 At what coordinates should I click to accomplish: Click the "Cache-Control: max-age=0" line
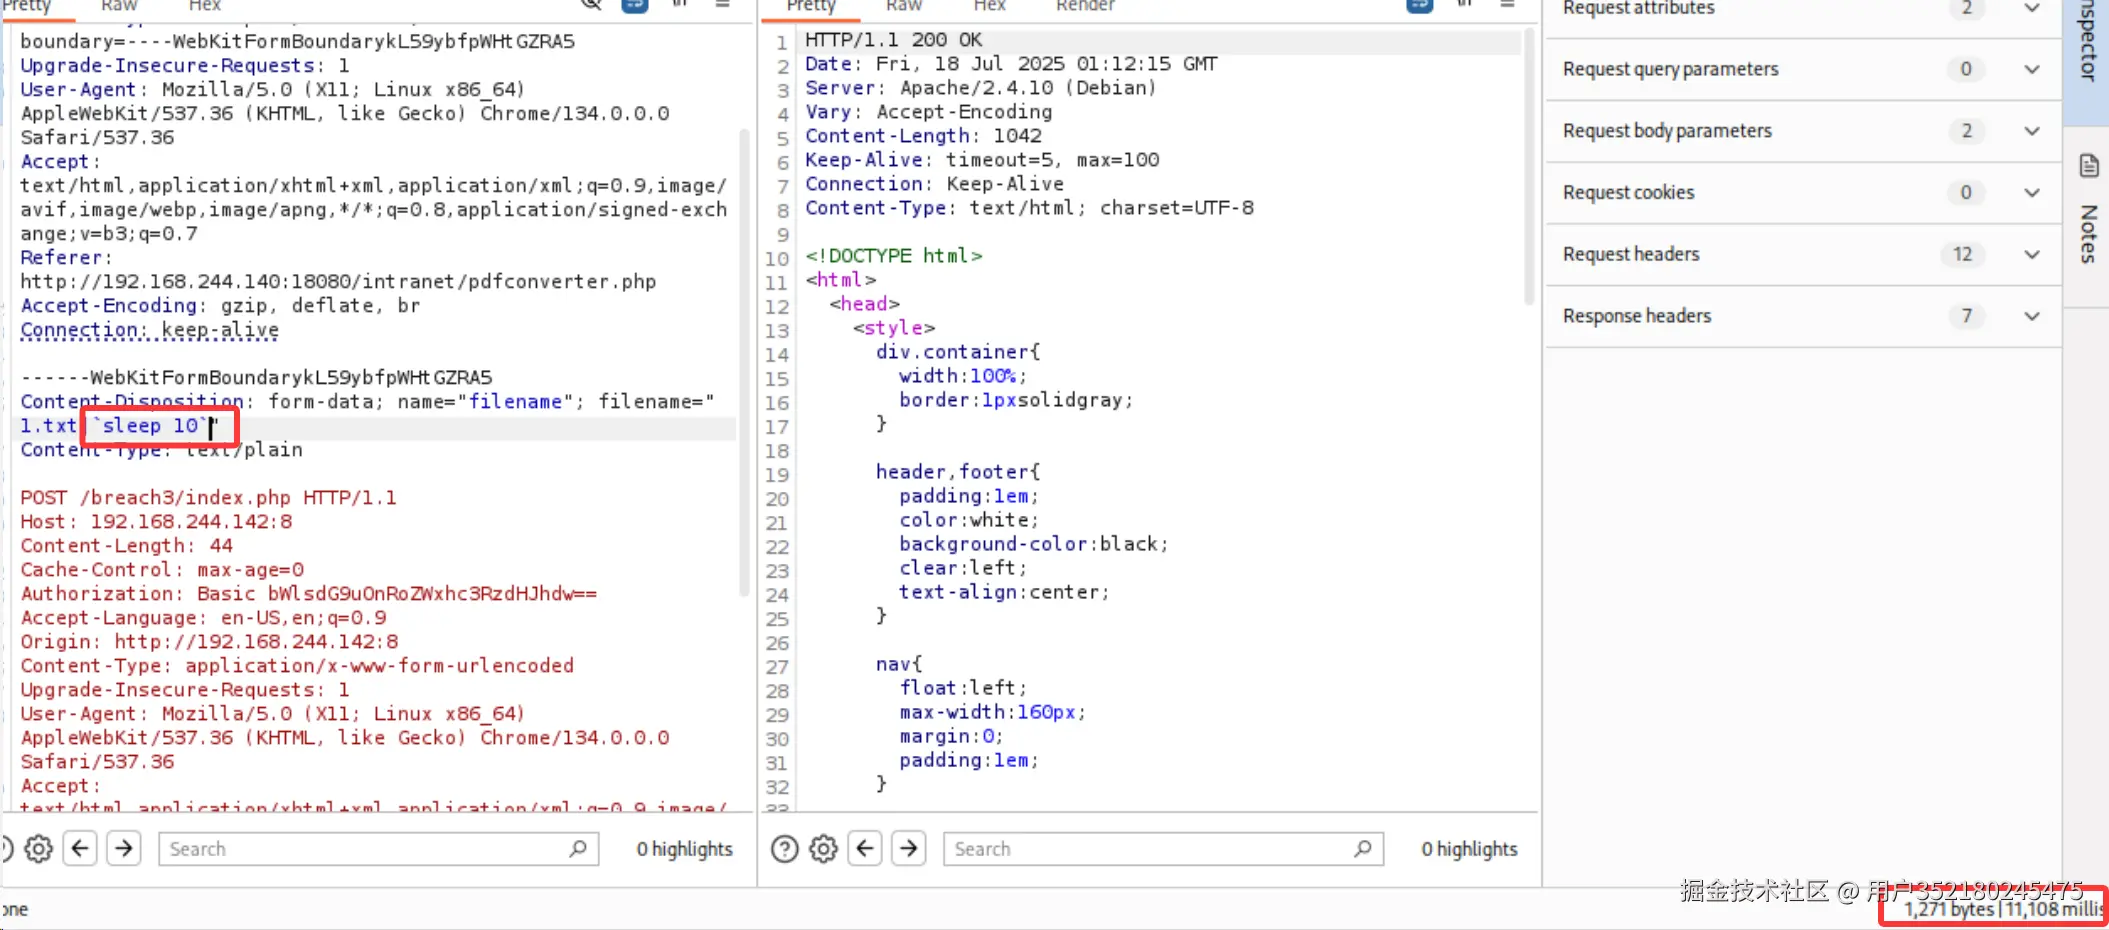(x=162, y=570)
